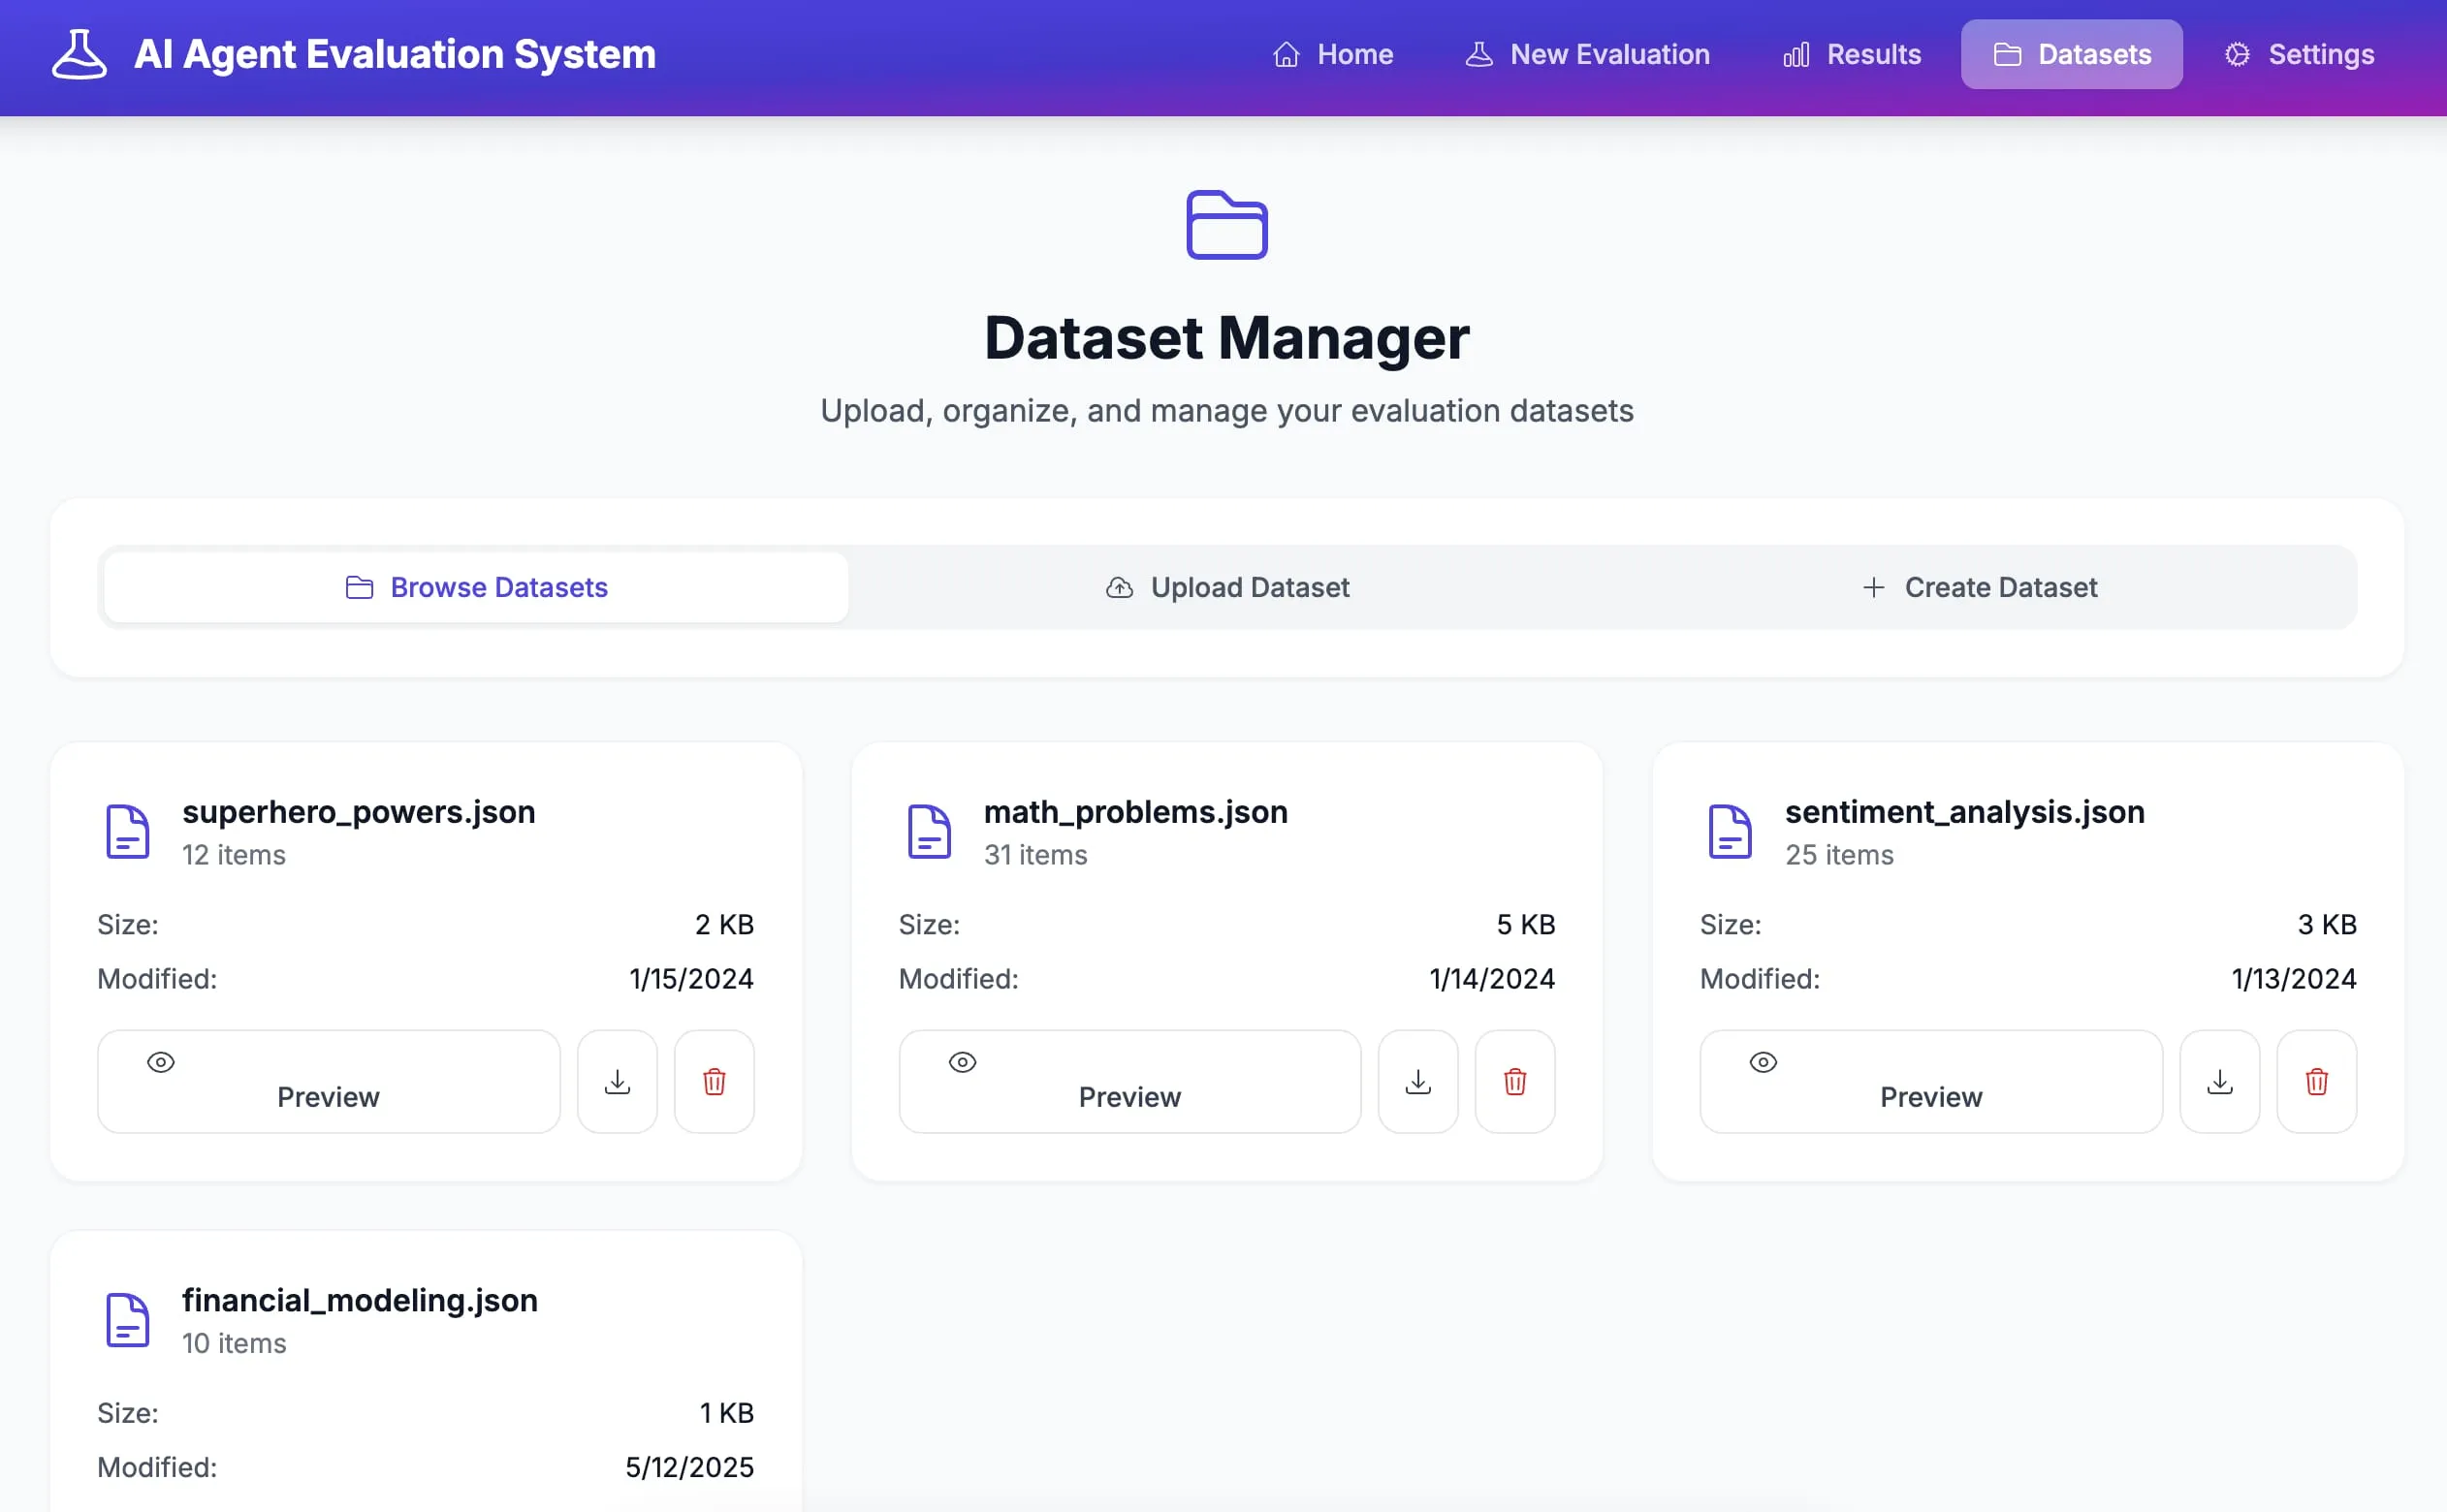The image size is (2447, 1512).
Task: Open Settings from the navigation bar
Action: [x=2298, y=54]
